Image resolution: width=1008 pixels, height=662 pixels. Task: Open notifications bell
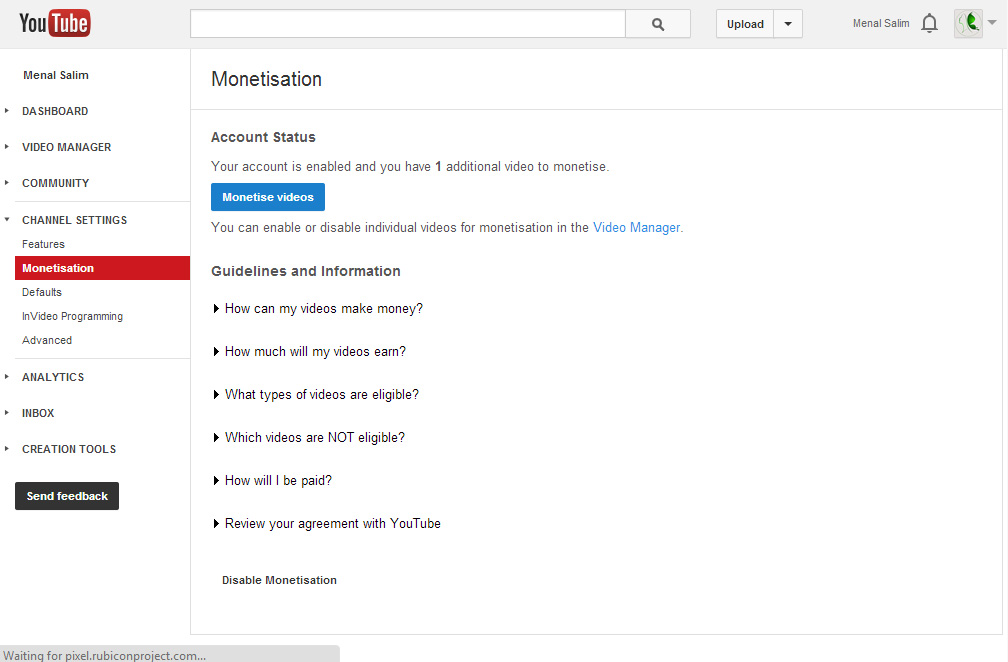click(x=929, y=24)
